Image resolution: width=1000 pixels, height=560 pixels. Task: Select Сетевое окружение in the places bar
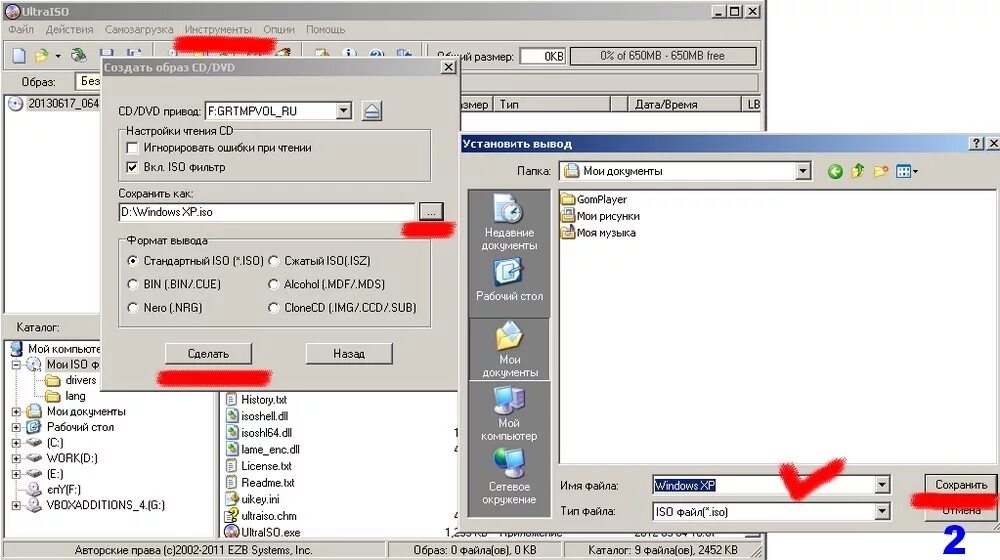pos(509,476)
